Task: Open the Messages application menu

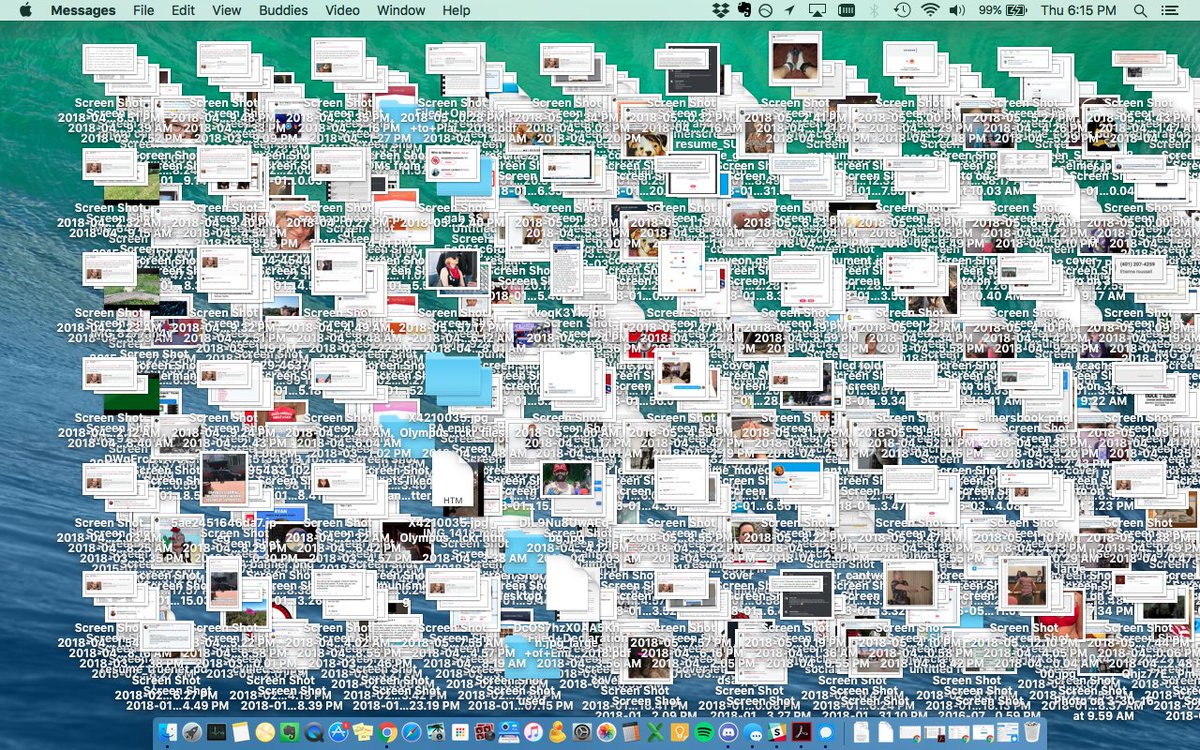Action: click(83, 10)
